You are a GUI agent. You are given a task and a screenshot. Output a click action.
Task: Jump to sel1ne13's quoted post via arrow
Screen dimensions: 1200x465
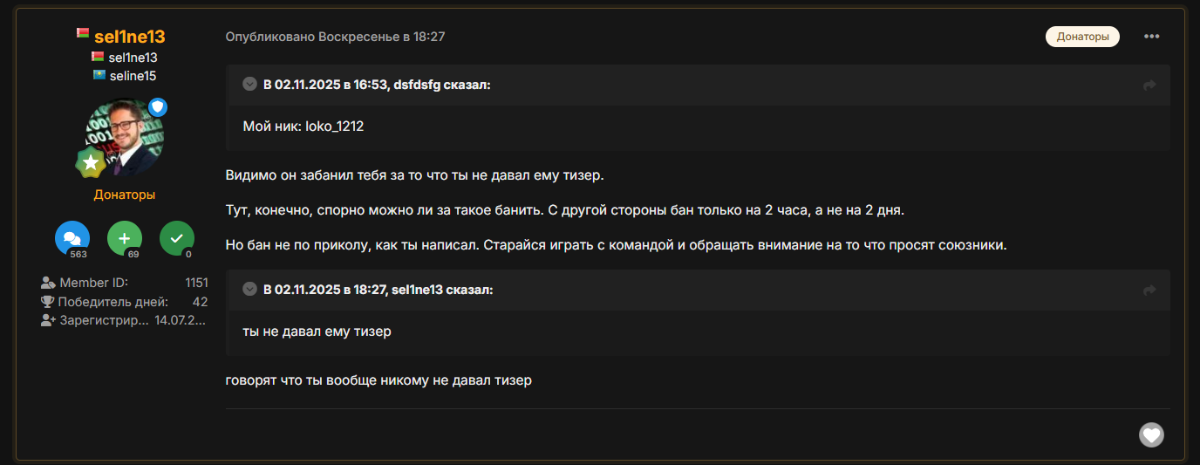(x=1150, y=290)
